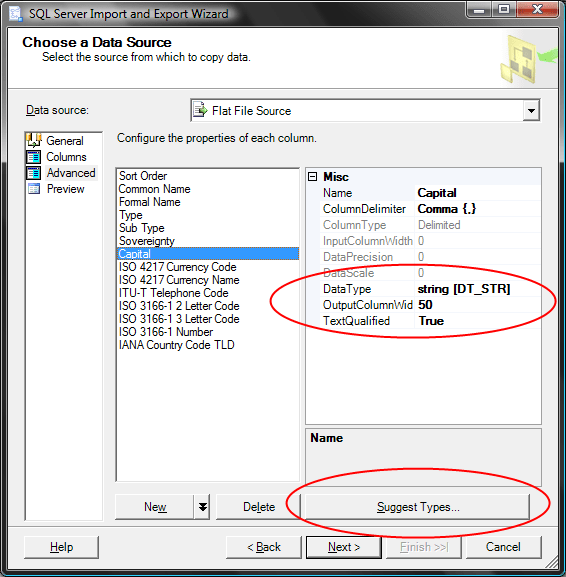
Task: Open Help for the wizard
Action: 61,547
